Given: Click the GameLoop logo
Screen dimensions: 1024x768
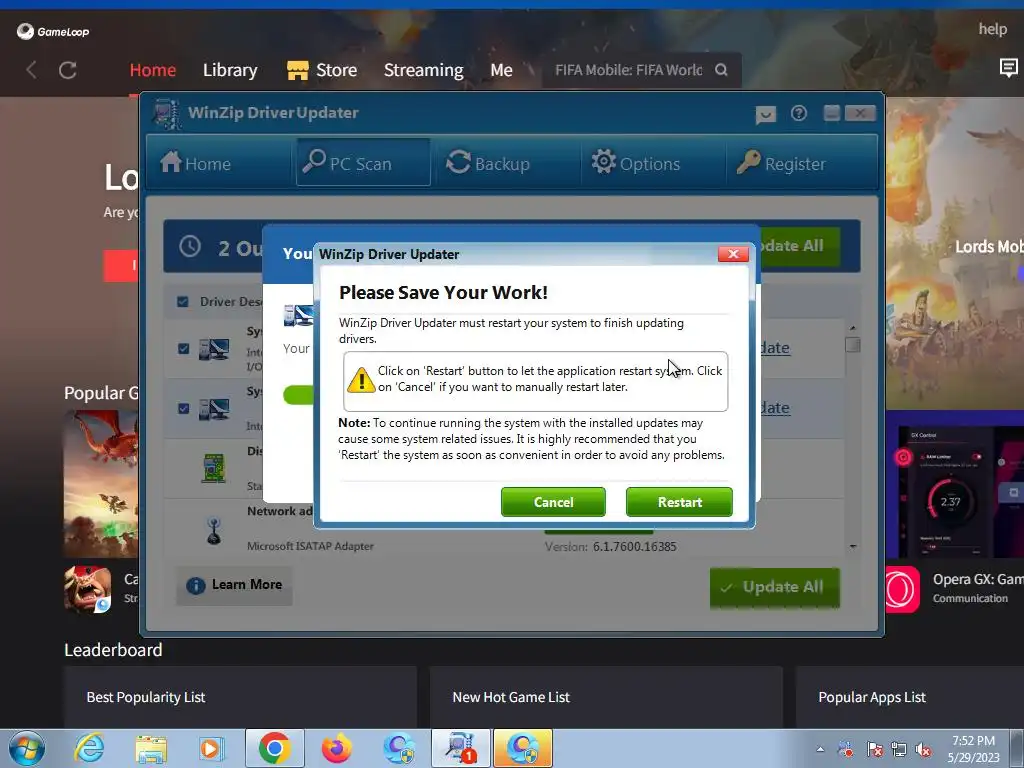Looking at the screenshot, I should click(53, 31).
